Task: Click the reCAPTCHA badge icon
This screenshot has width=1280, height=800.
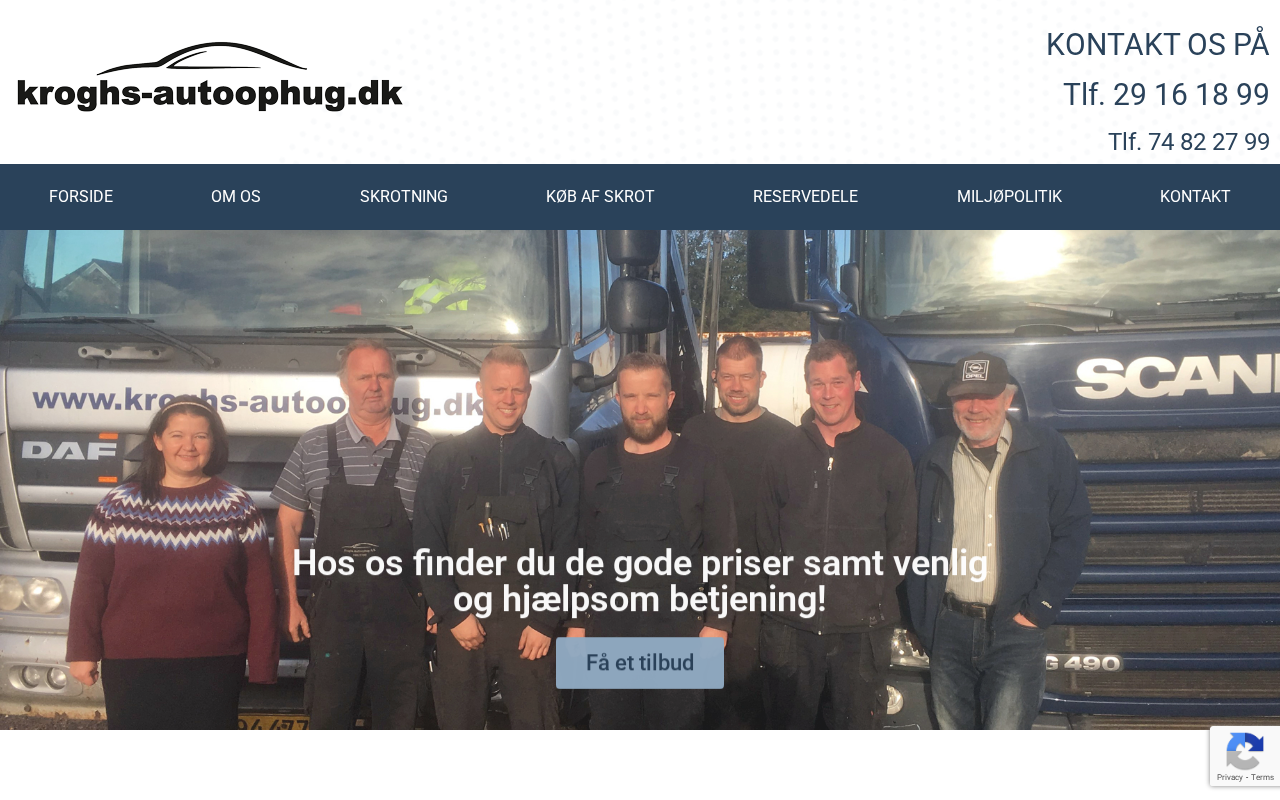Action: (x=1244, y=751)
